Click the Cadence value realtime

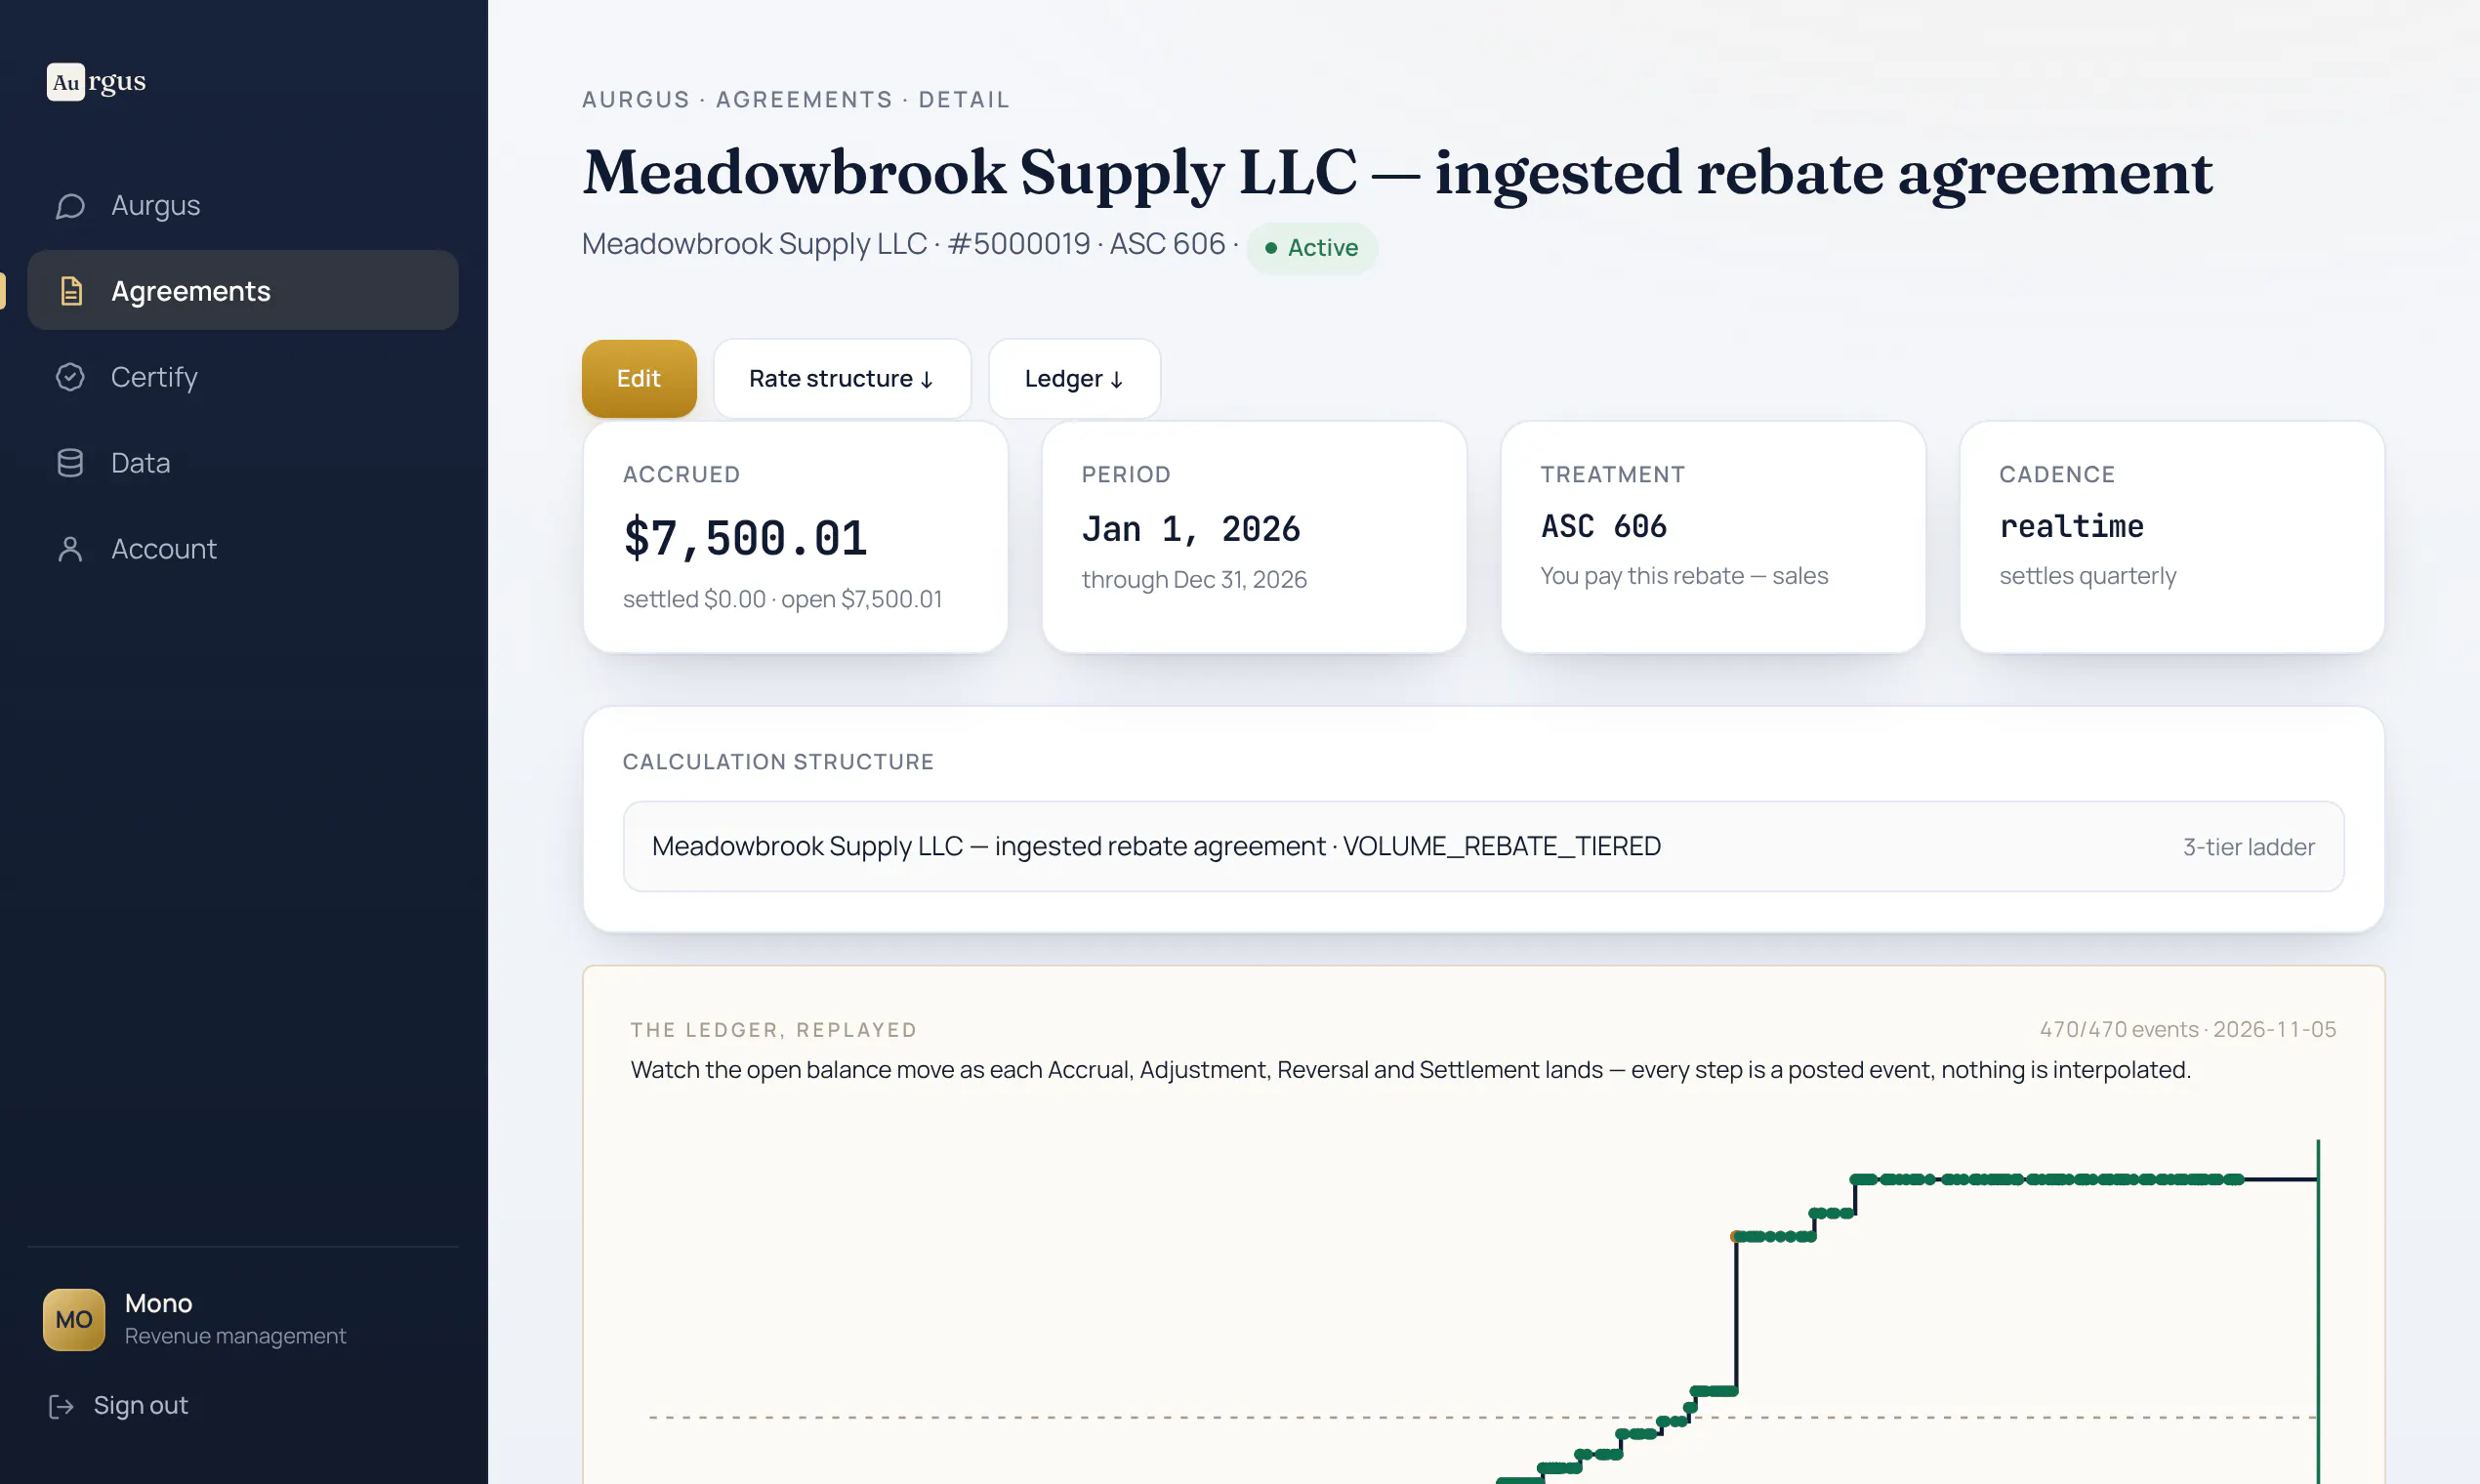[x=2071, y=526]
